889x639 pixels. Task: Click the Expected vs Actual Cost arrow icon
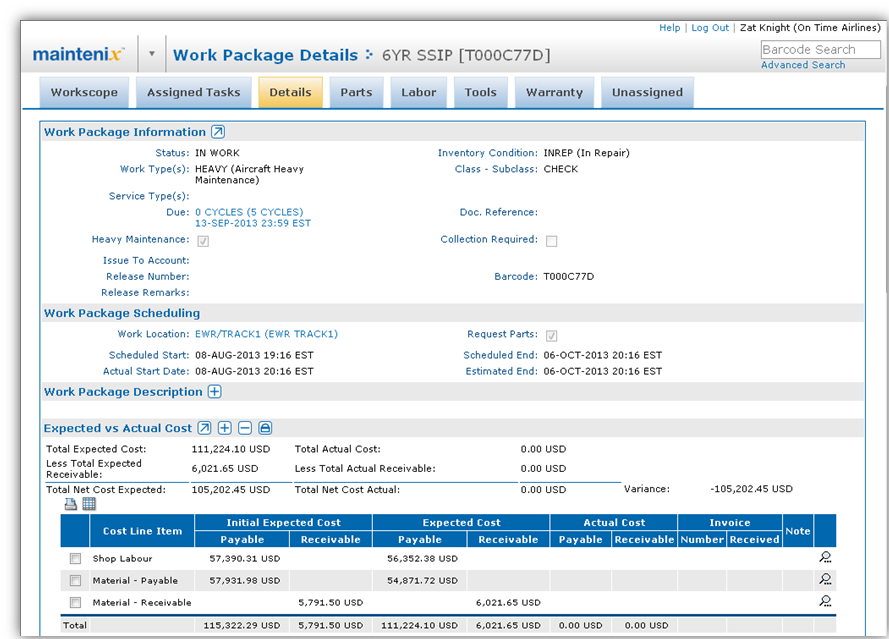205,428
